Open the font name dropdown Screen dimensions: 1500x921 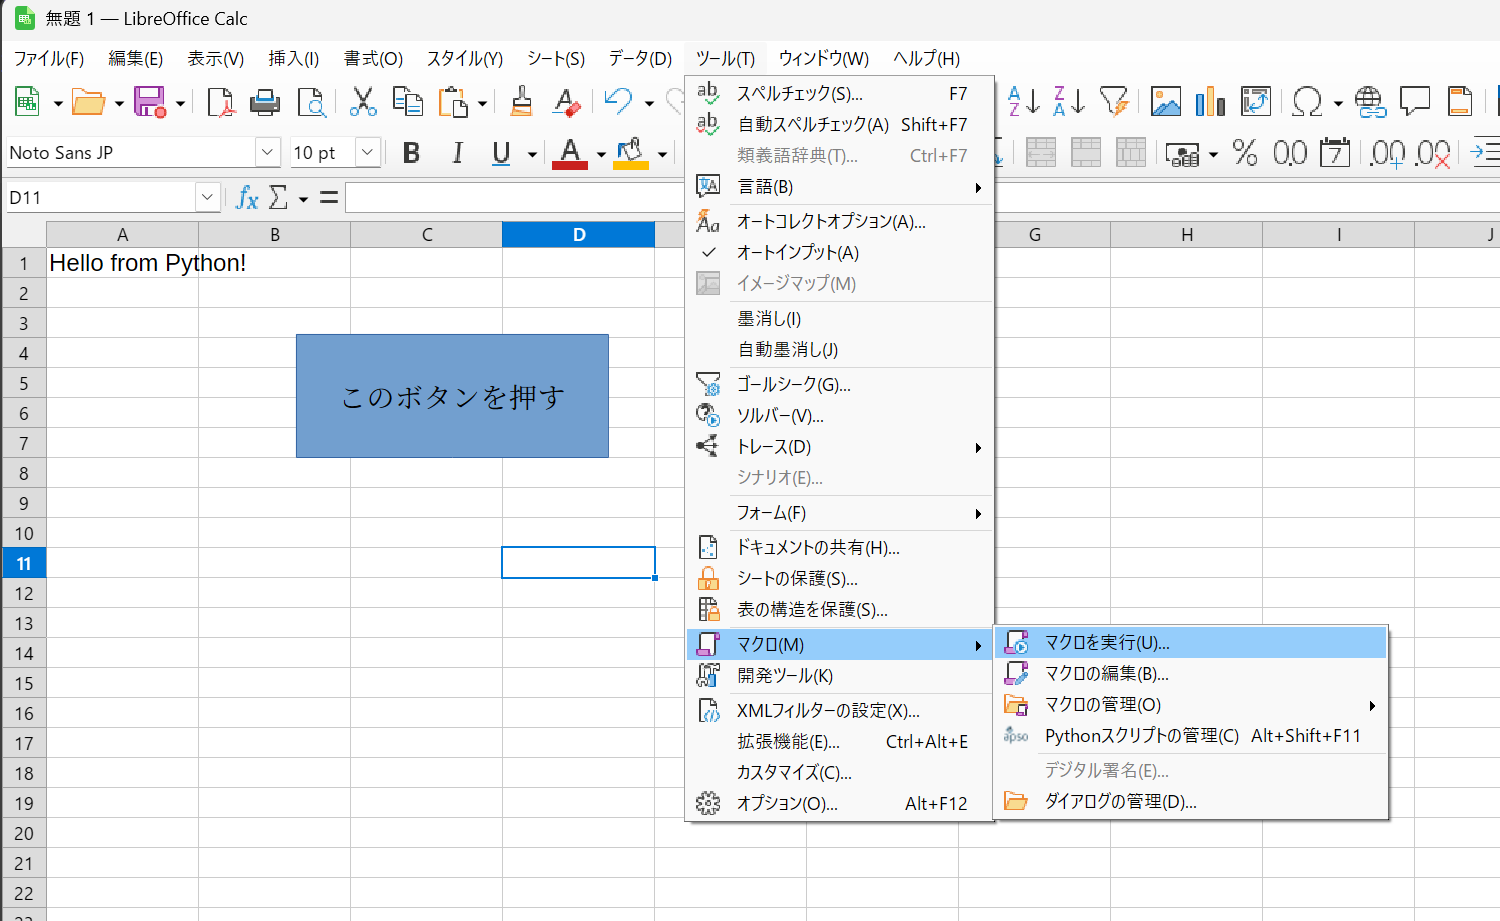click(x=267, y=153)
